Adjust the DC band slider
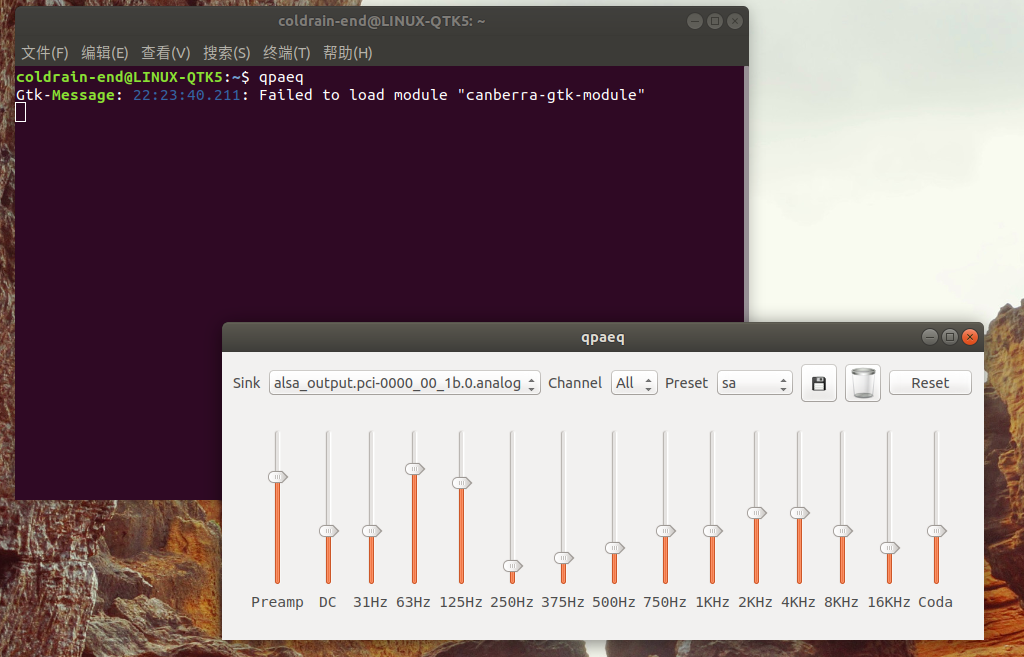 [327, 530]
